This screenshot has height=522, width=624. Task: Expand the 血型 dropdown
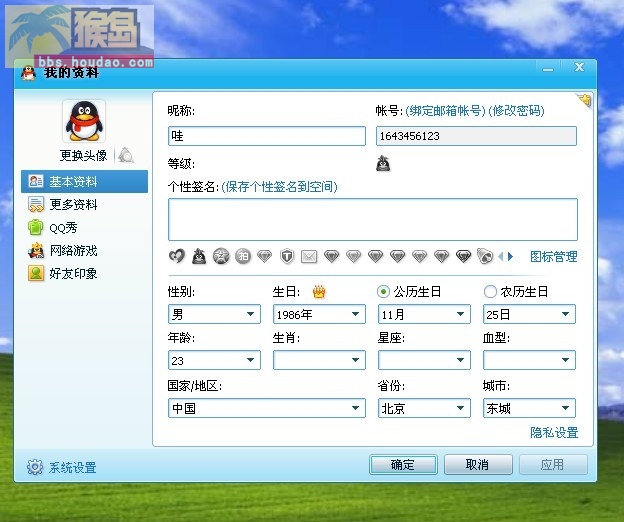529,360
